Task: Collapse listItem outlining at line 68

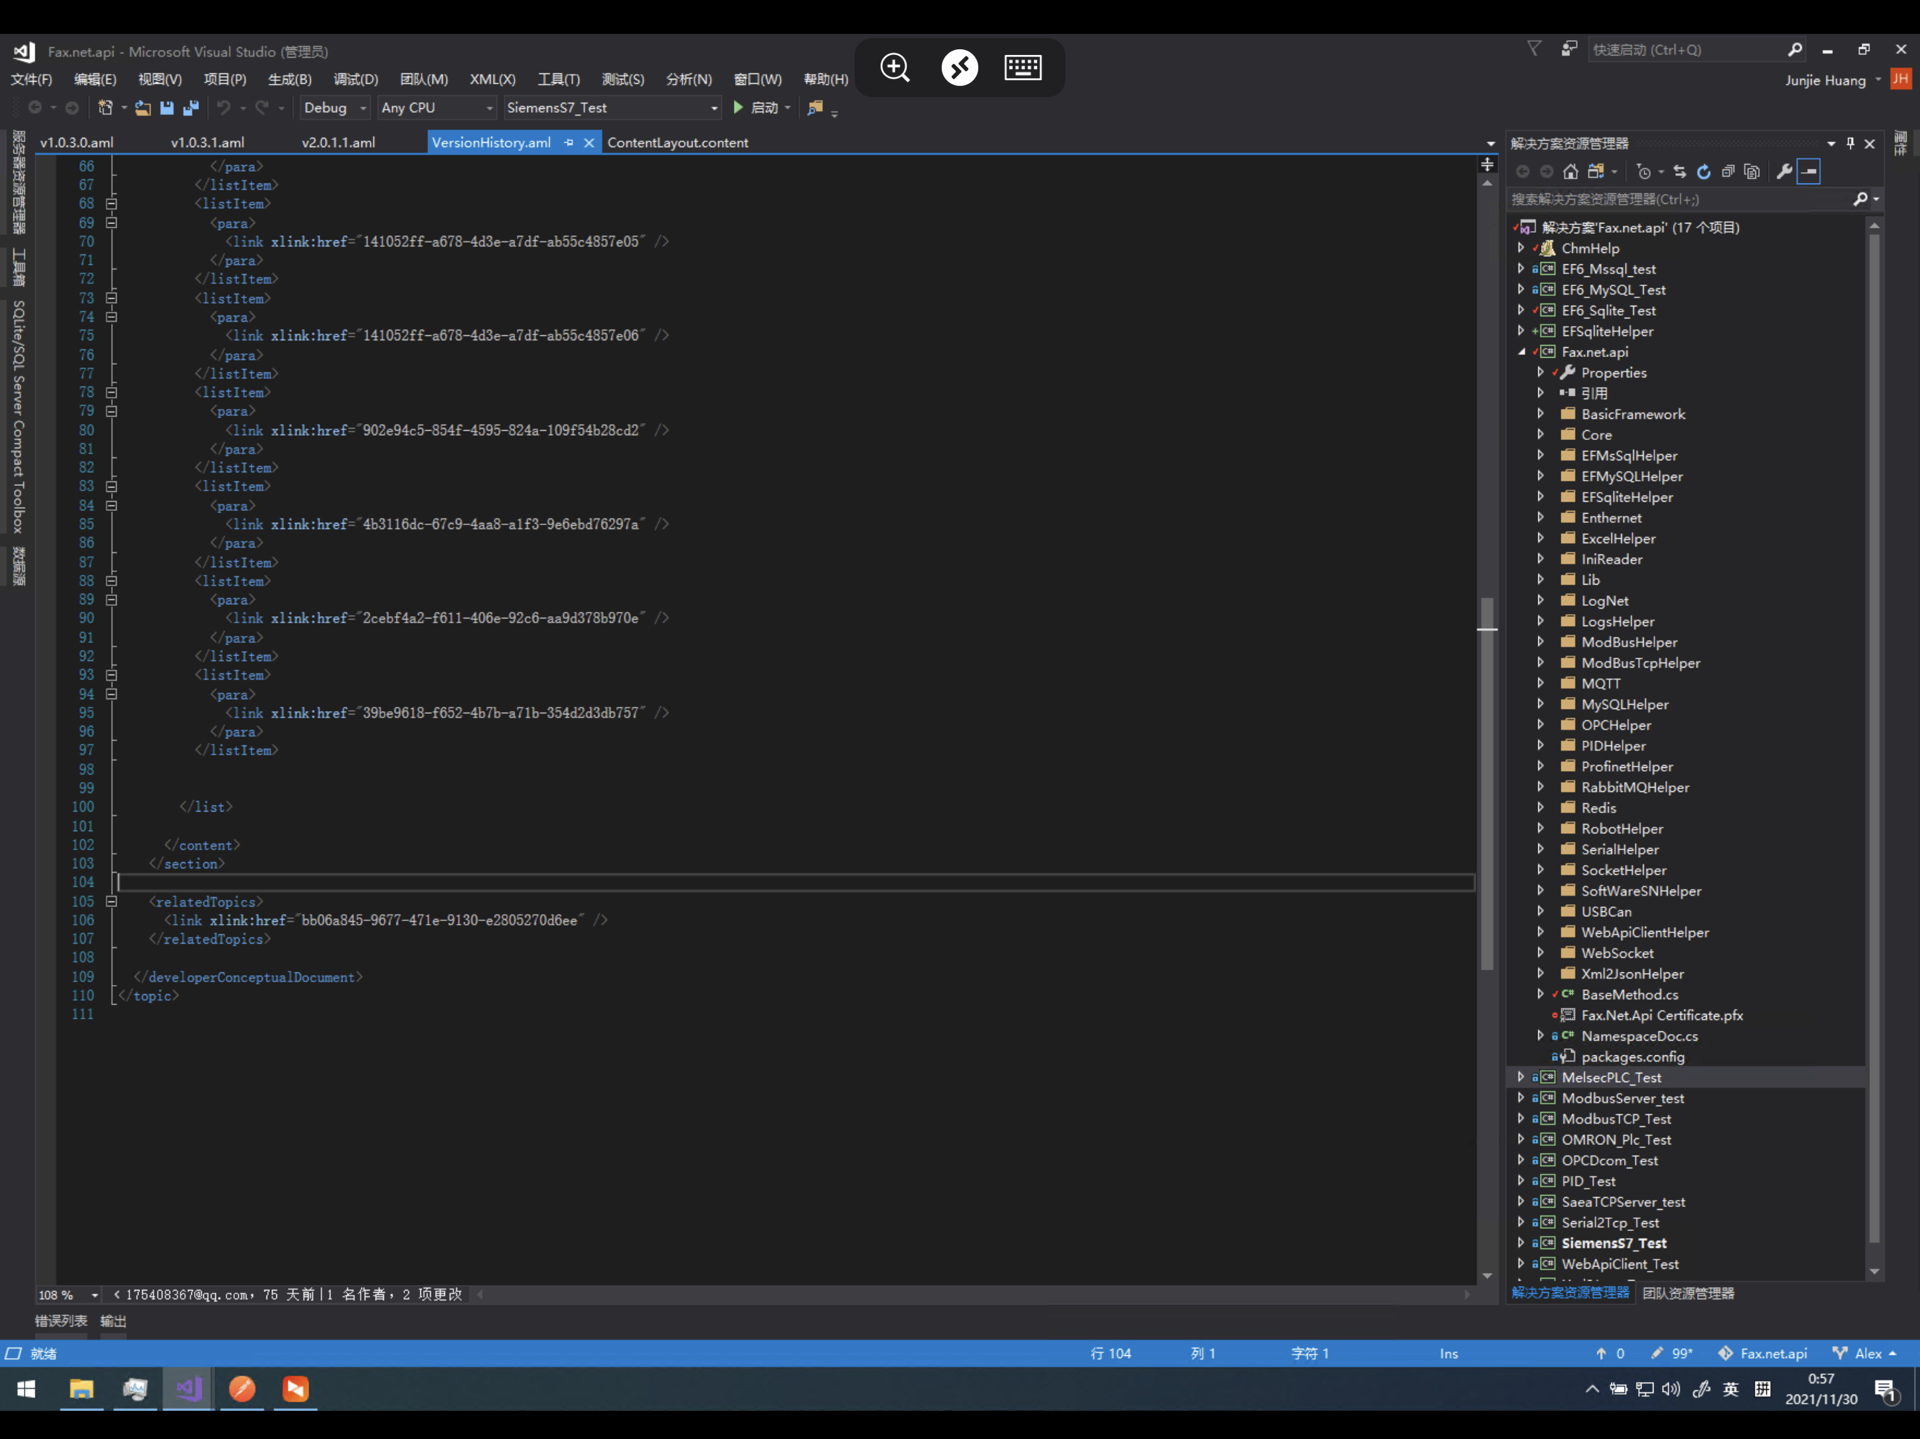Action: tap(111, 204)
